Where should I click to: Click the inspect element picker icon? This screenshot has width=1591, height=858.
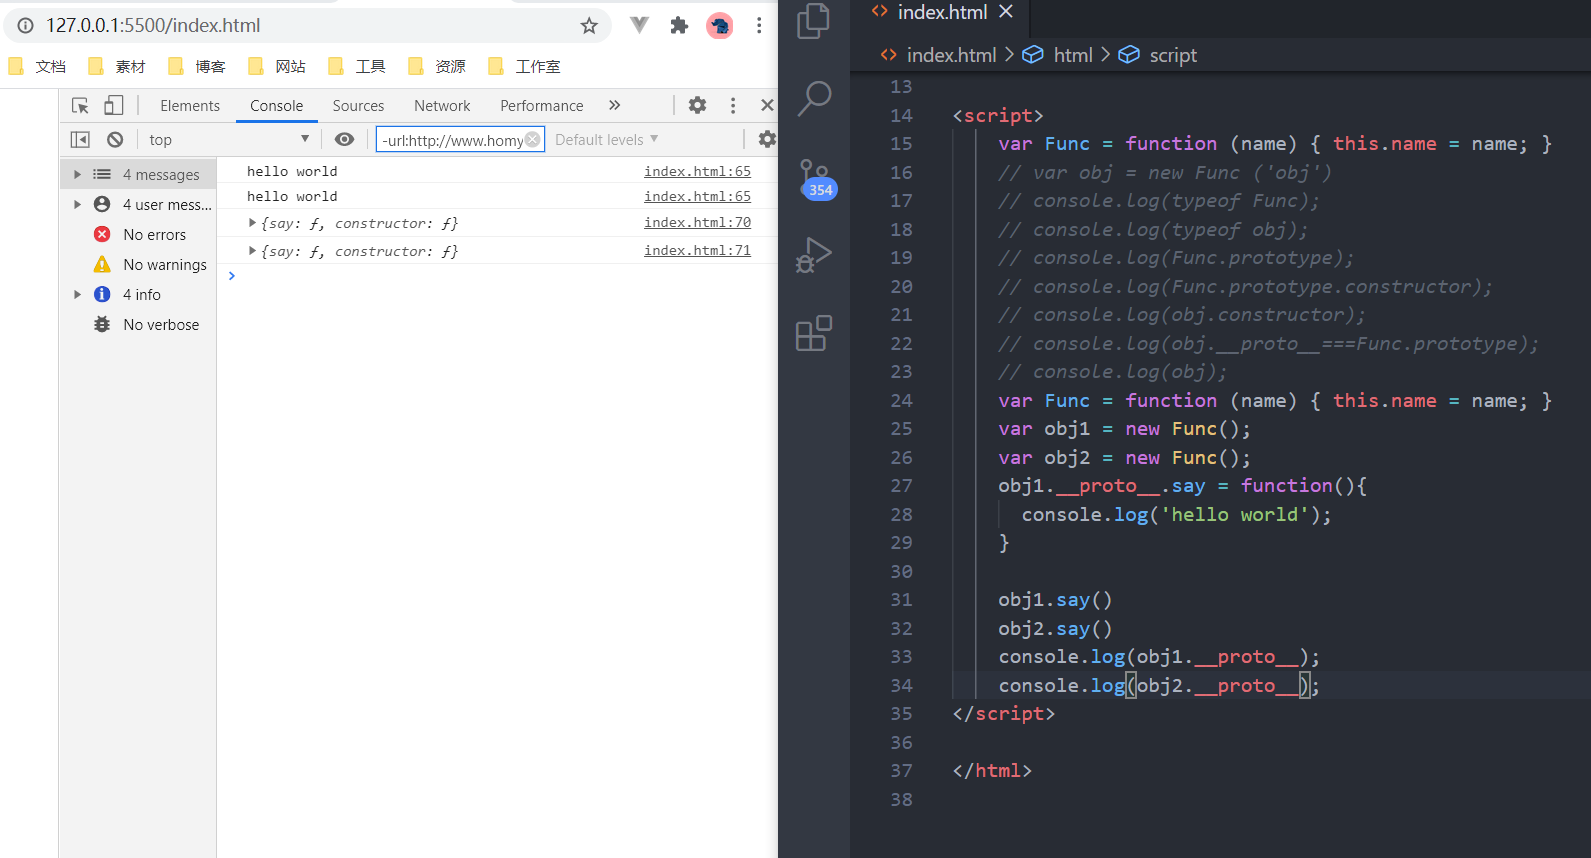(x=81, y=105)
